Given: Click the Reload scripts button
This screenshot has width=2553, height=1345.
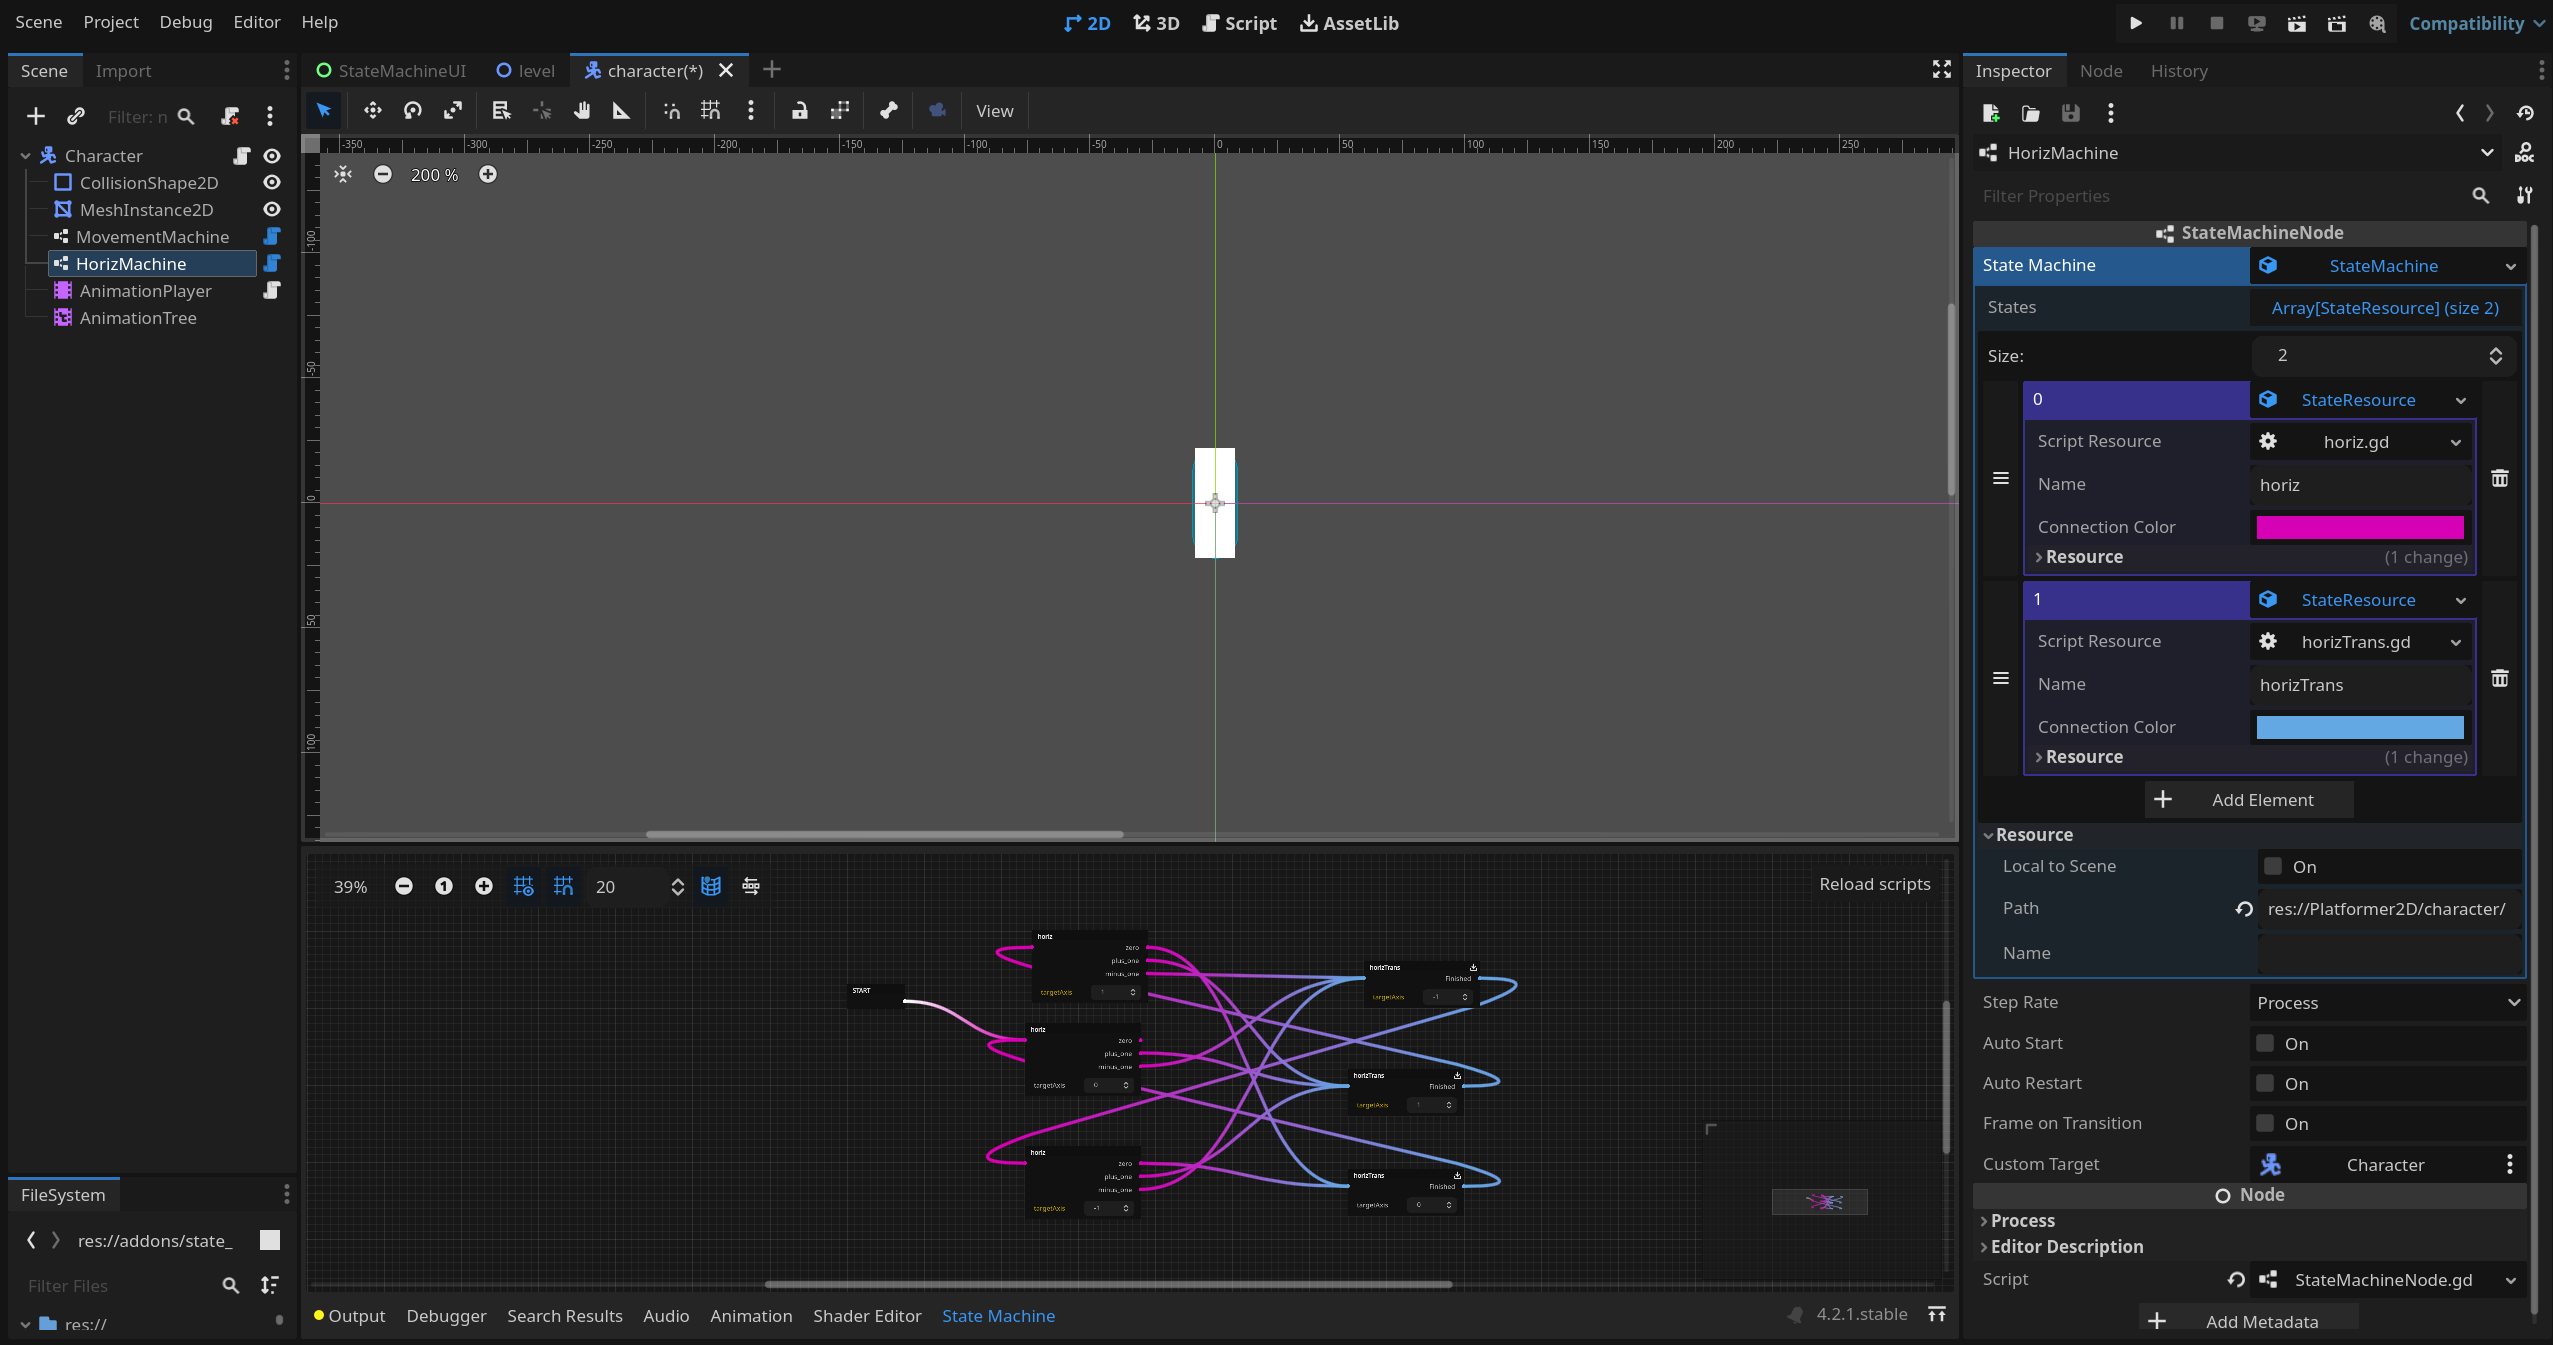Looking at the screenshot, I should click(1874, 884).
